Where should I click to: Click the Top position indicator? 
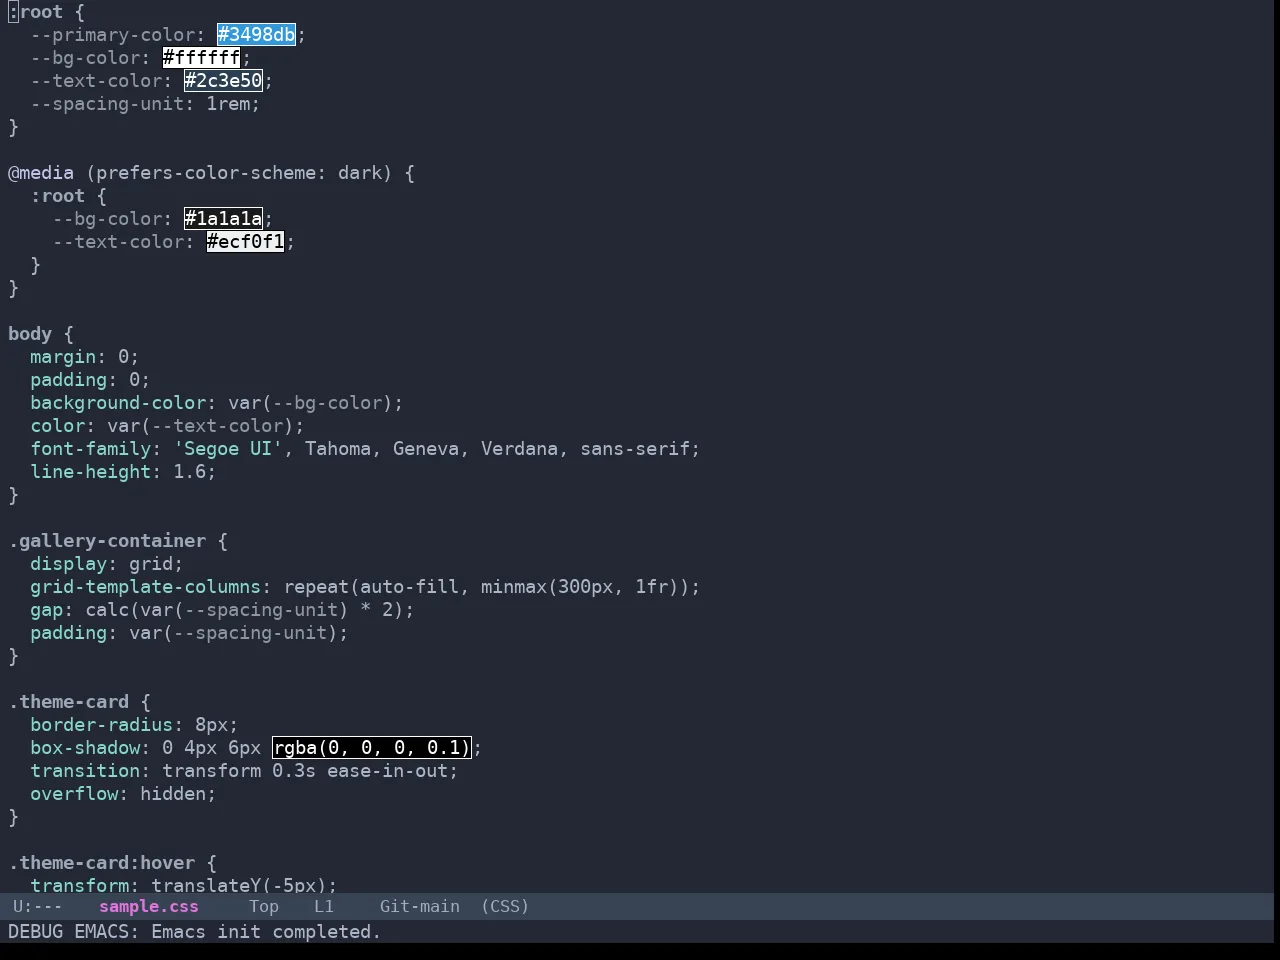point(264,907)
